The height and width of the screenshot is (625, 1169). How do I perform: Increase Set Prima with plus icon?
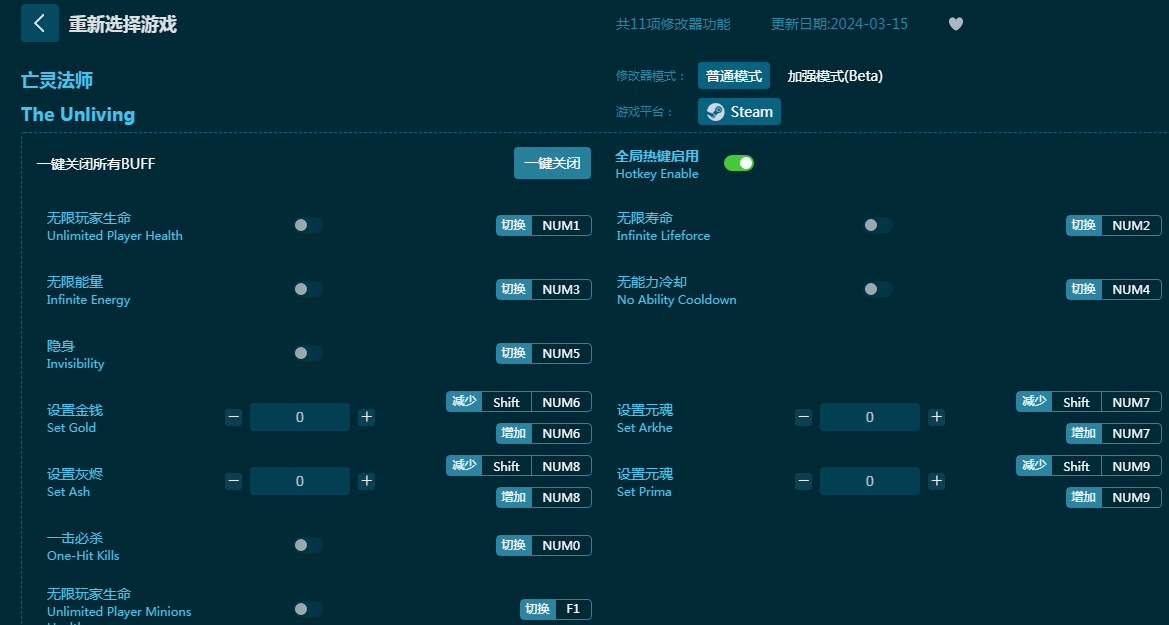click(x=936, y=481)
